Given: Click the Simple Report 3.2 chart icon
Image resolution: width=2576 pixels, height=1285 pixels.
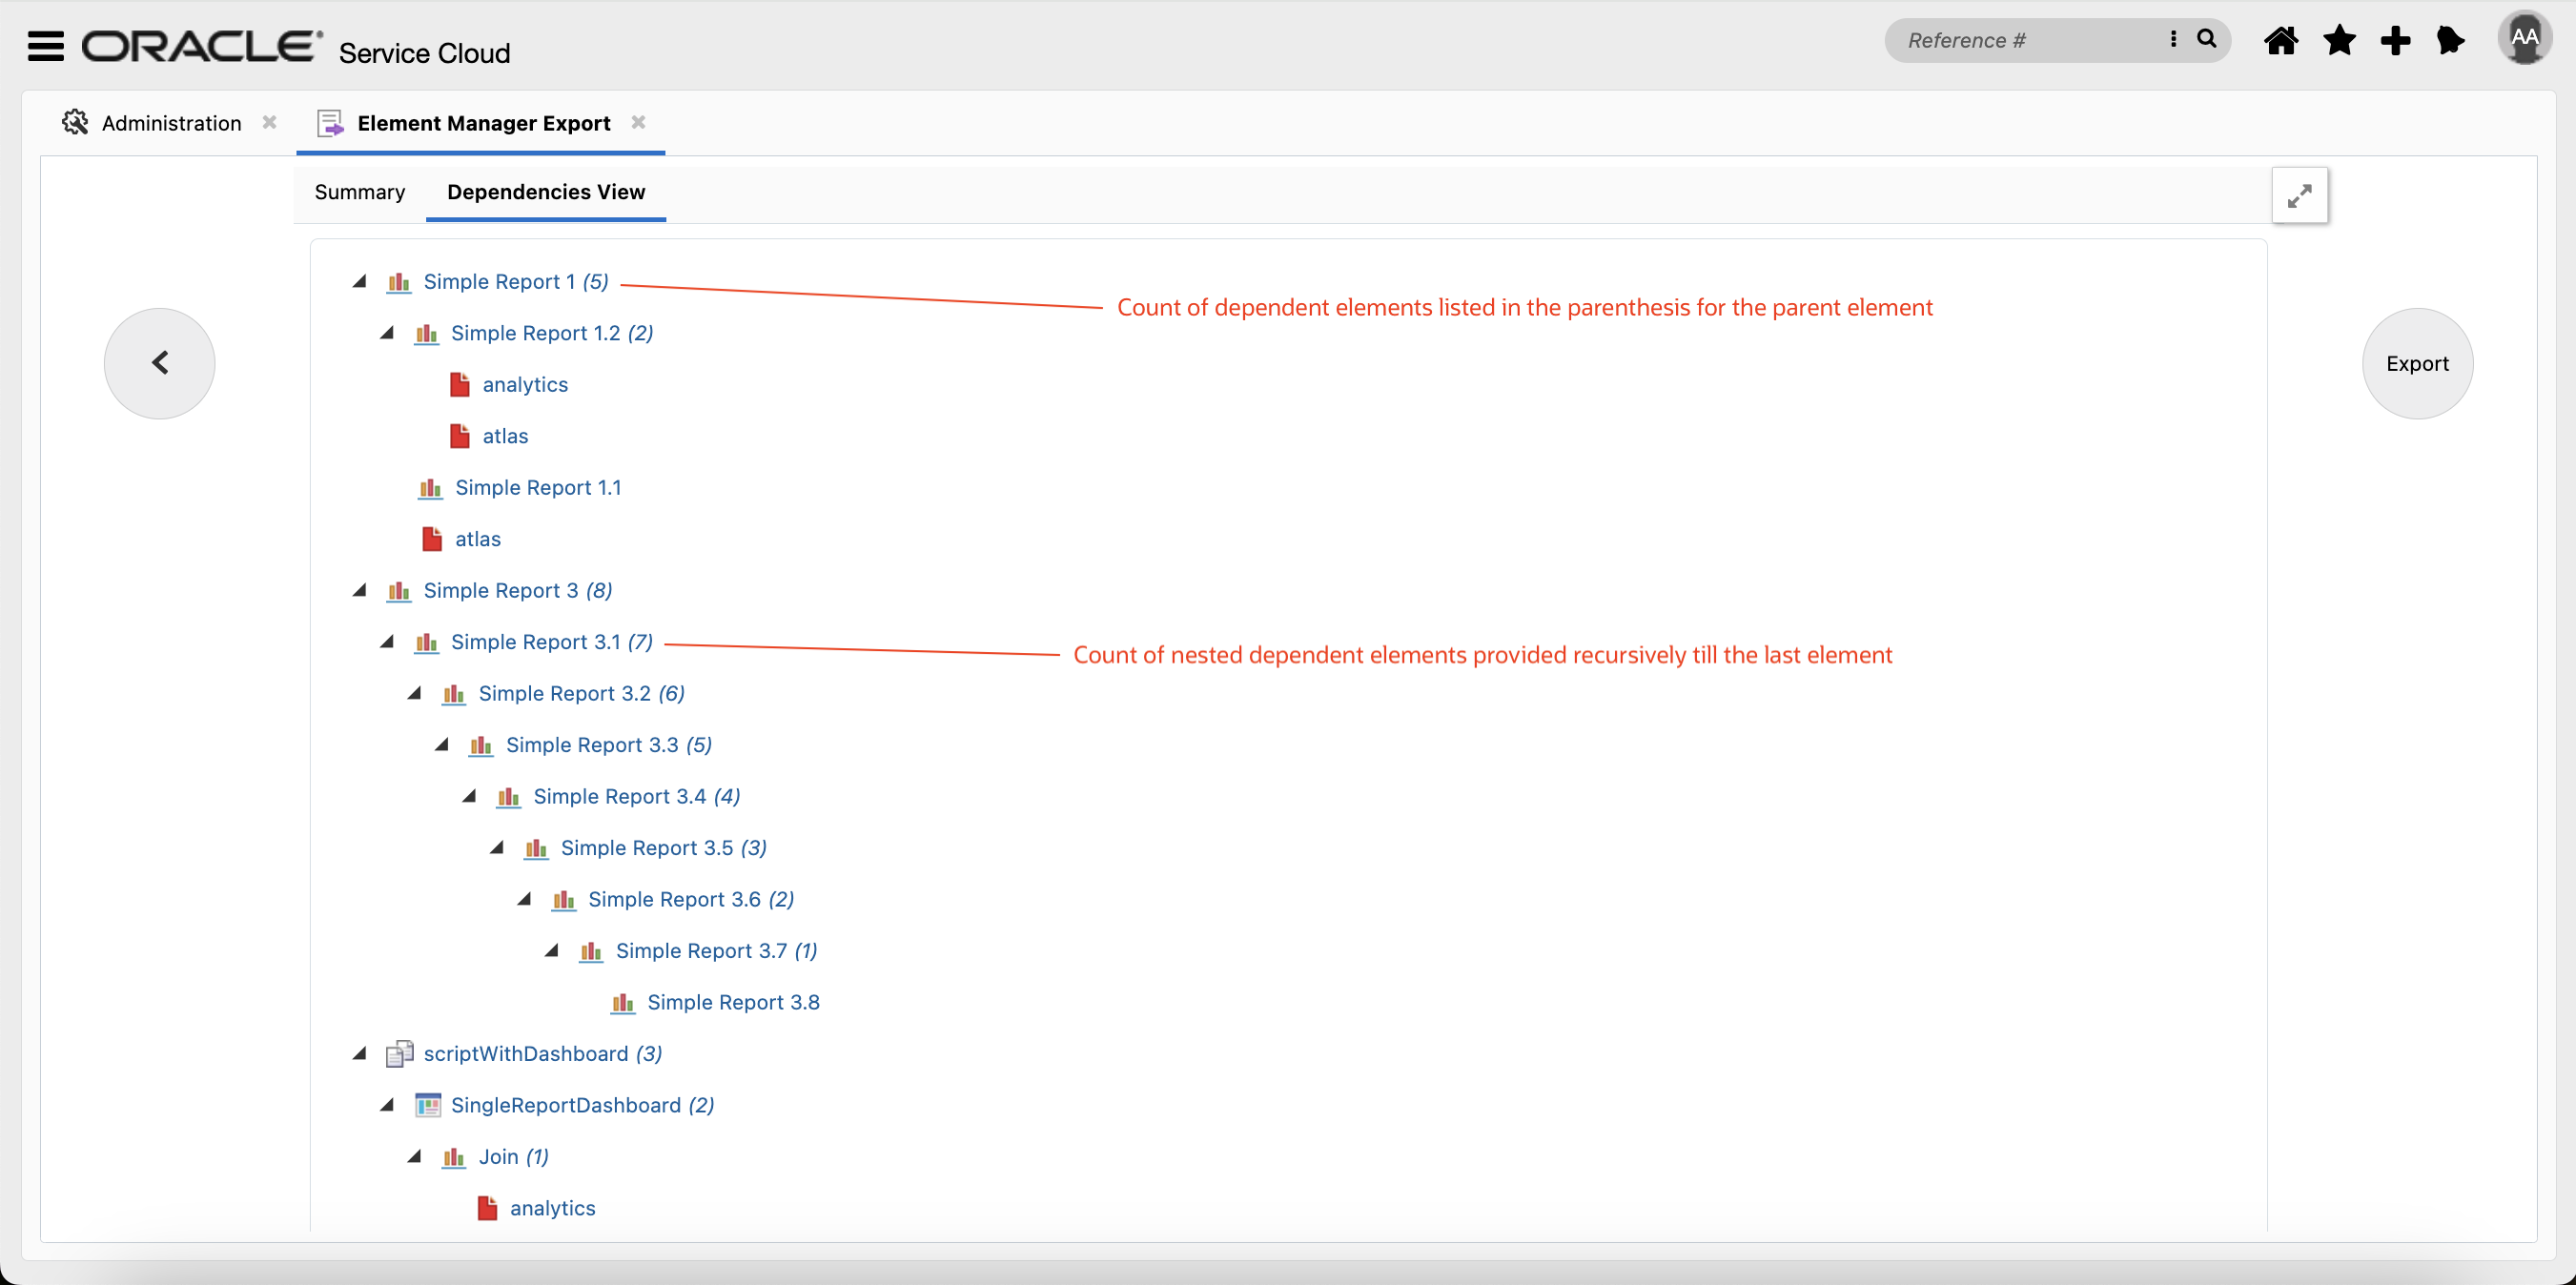Looking at the screenshot, I should [x=454, y=693].
